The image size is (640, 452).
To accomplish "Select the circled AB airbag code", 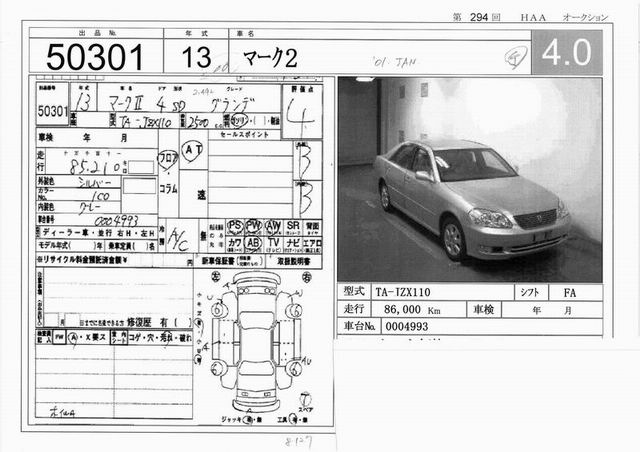I will [253, 243].
